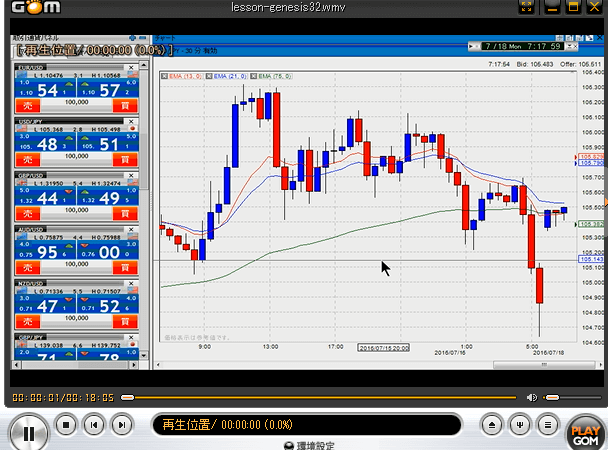Skip to the next track
This screenshot has height=450, width=608.
point(121,424)
